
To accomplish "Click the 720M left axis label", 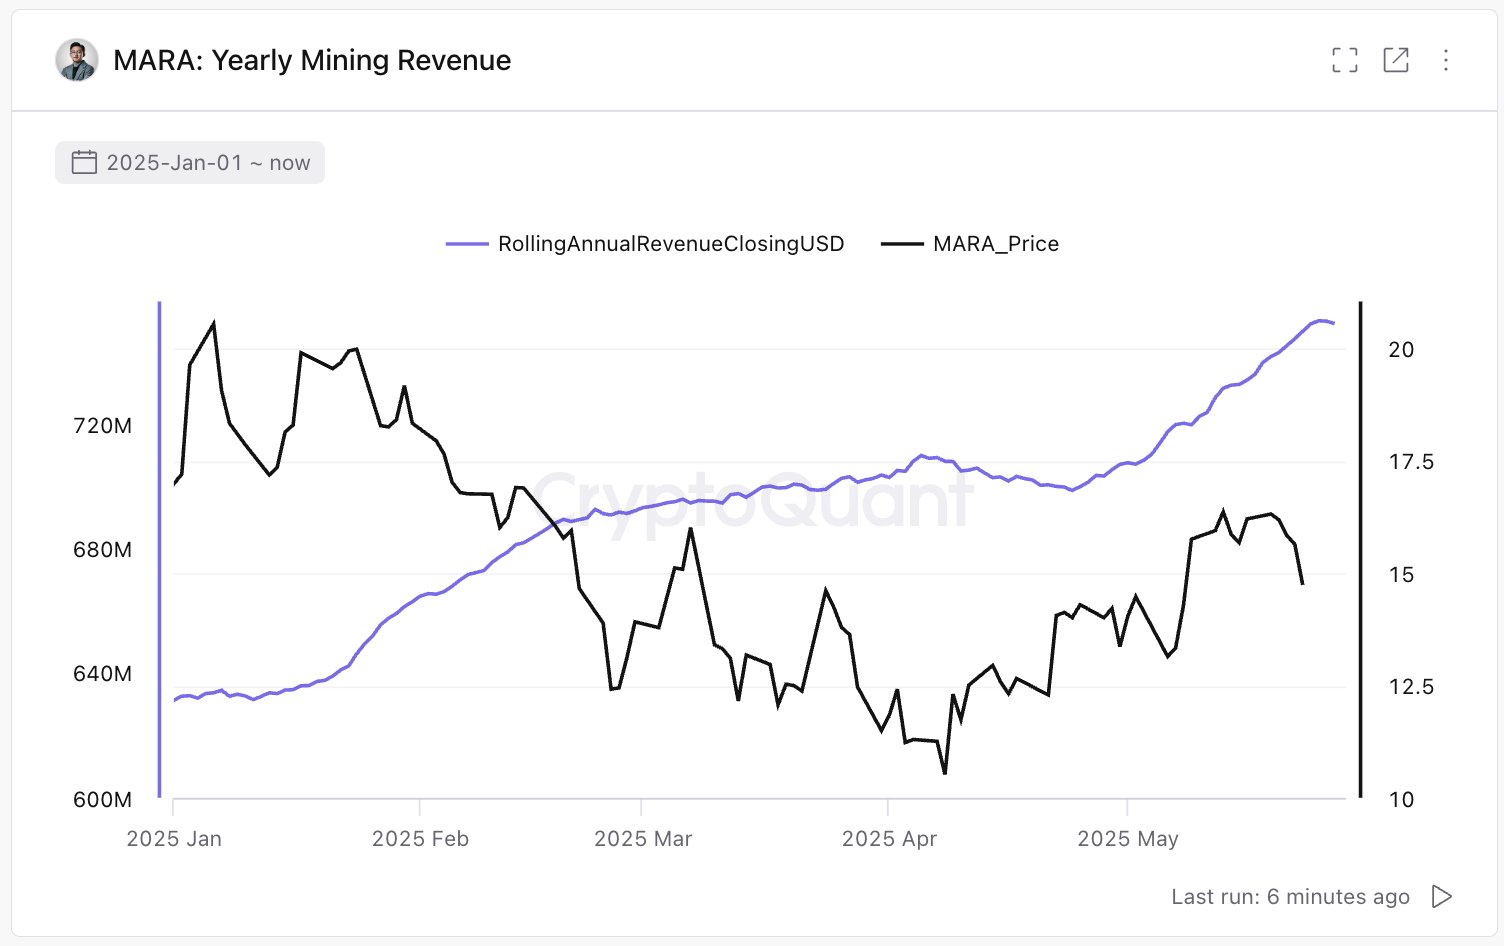I will [102, 426].
